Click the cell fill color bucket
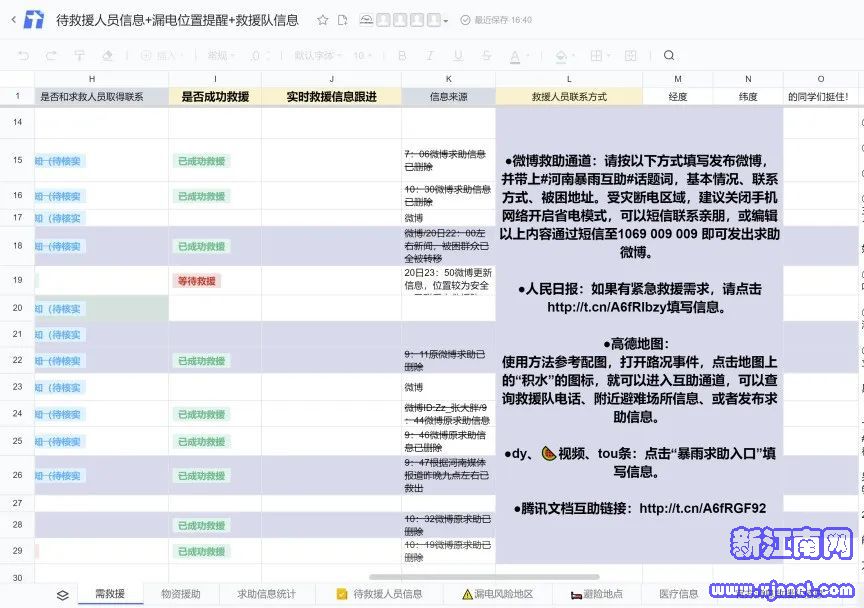The height and width of the screenshot is (608, 864). (x=561, y=56)
